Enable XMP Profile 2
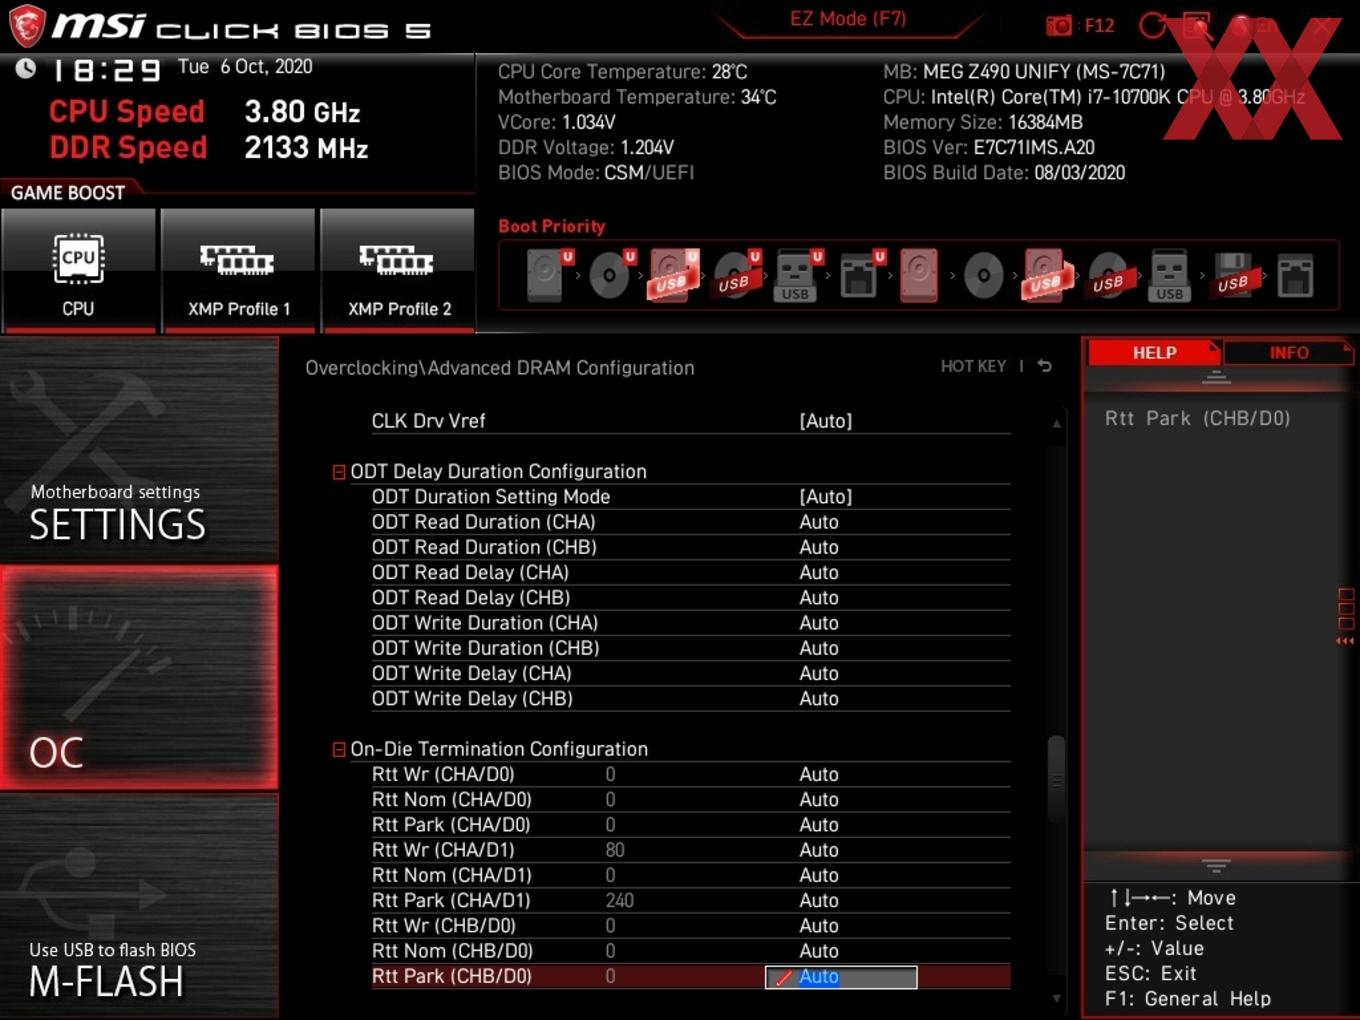This screenshot has height=1020, width=1360. point(398,271)
